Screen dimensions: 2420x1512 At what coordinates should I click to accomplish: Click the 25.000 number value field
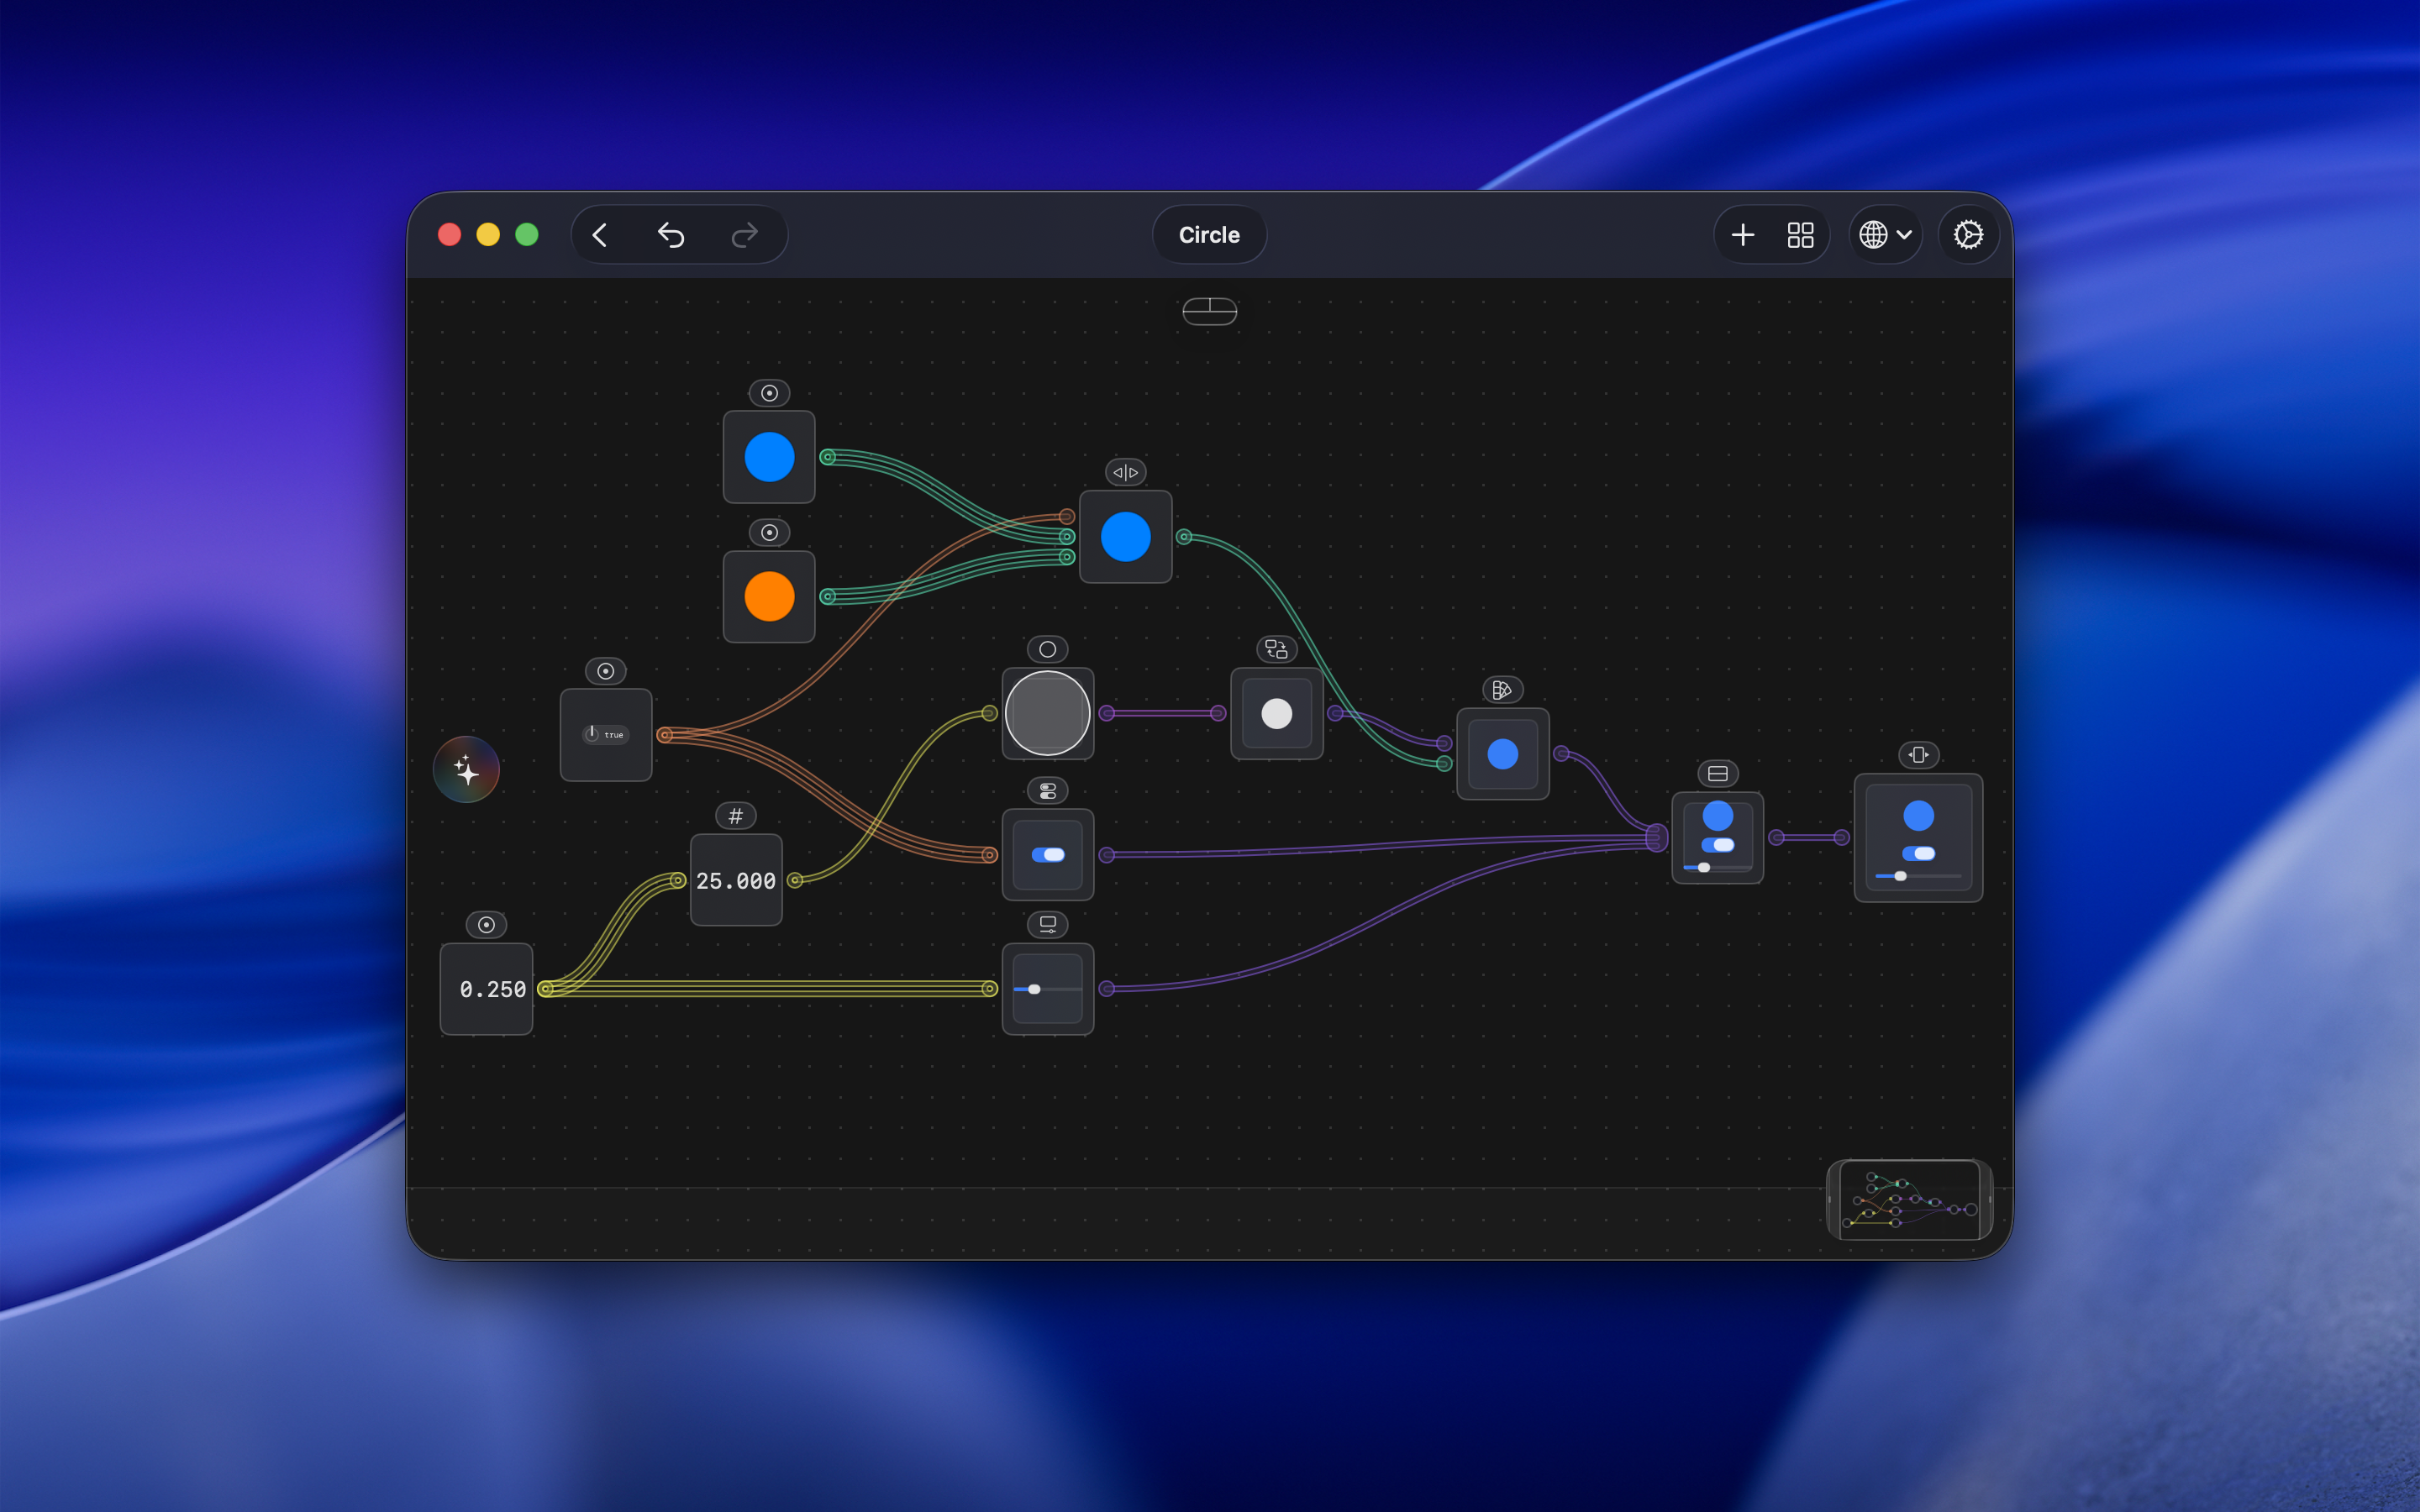pyautogui.click(x=735, y=881)
